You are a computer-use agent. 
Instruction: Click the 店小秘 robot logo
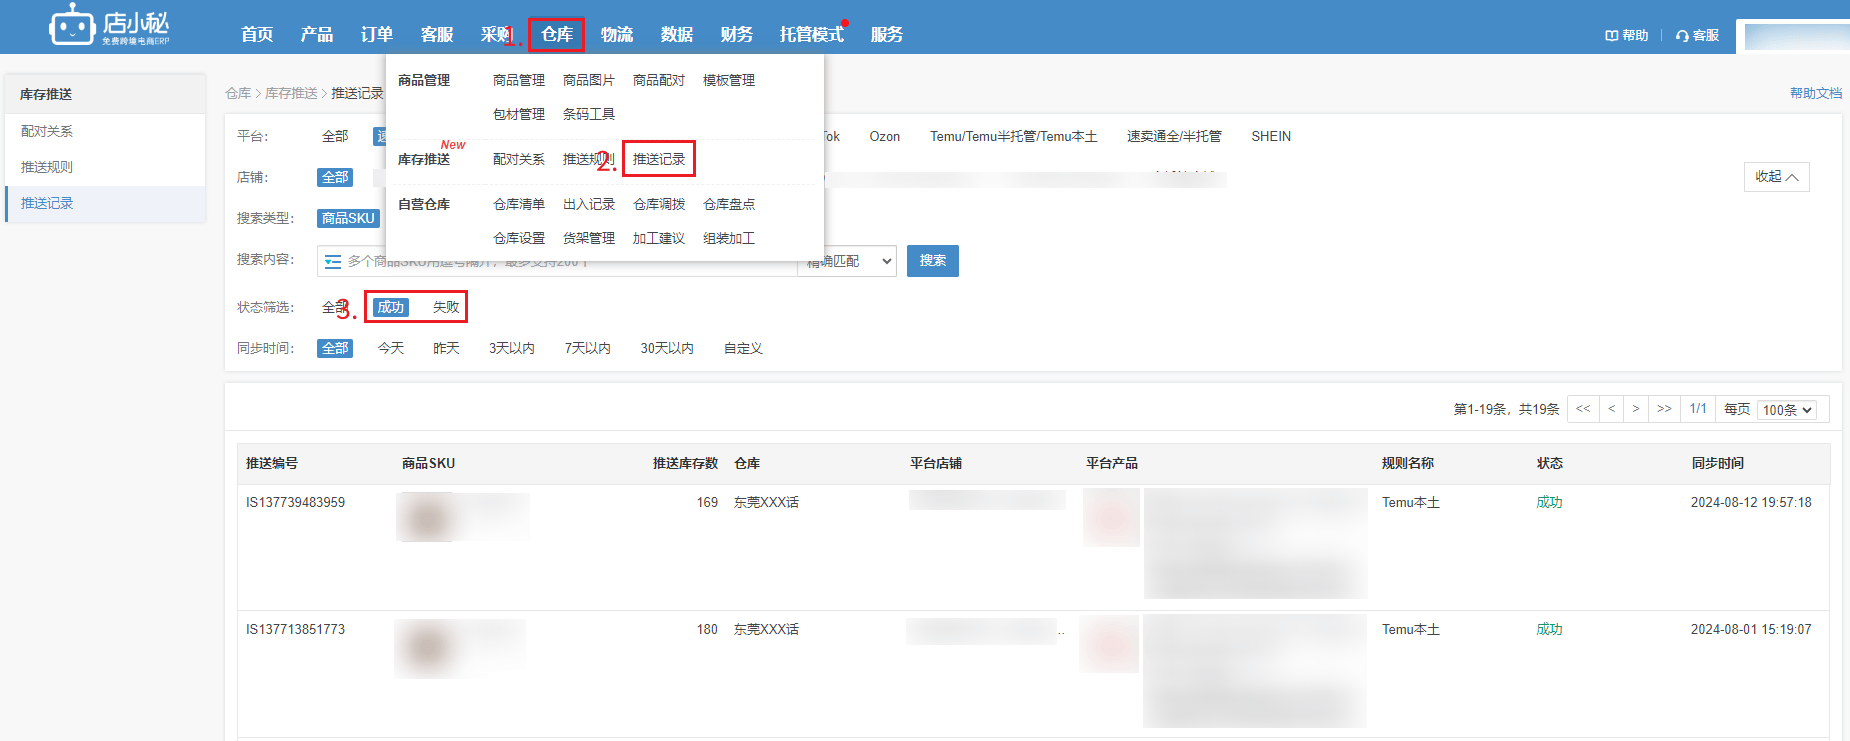click(x=109, y=25)
